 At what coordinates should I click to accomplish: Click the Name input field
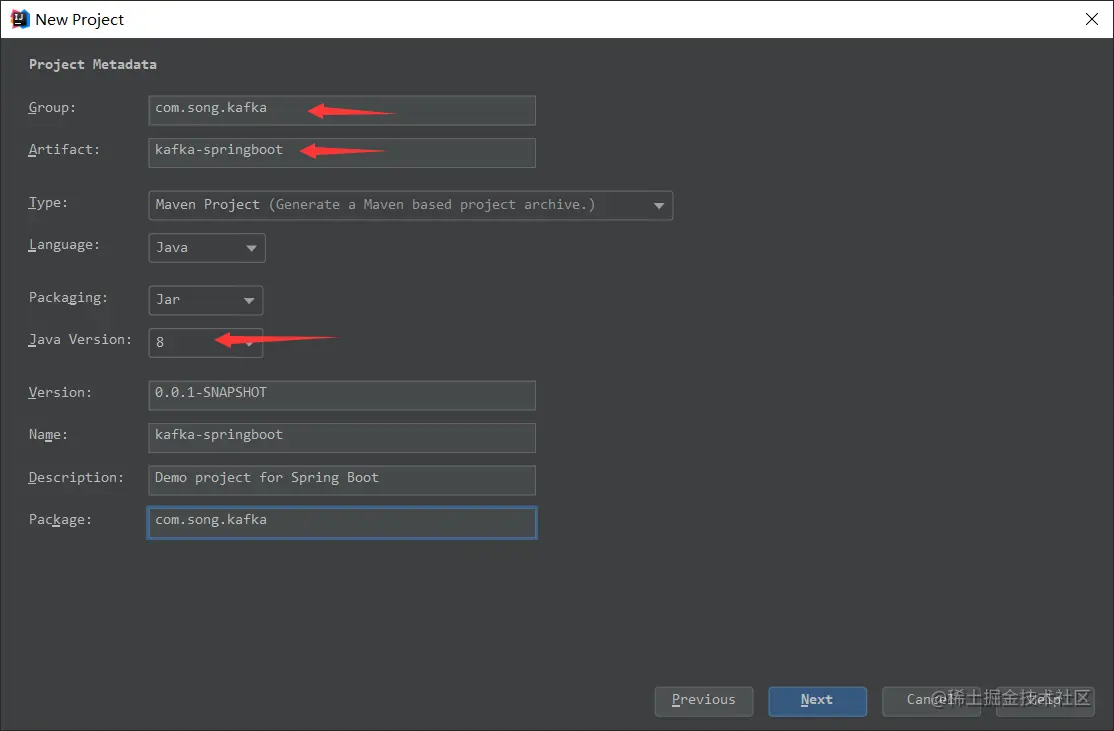[x=342, y=438]
